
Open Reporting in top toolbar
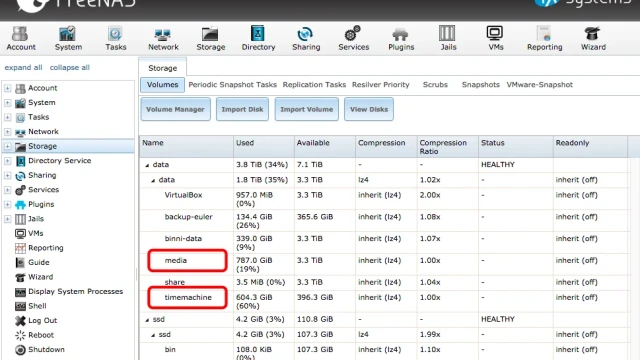click(x=544, y=38)
